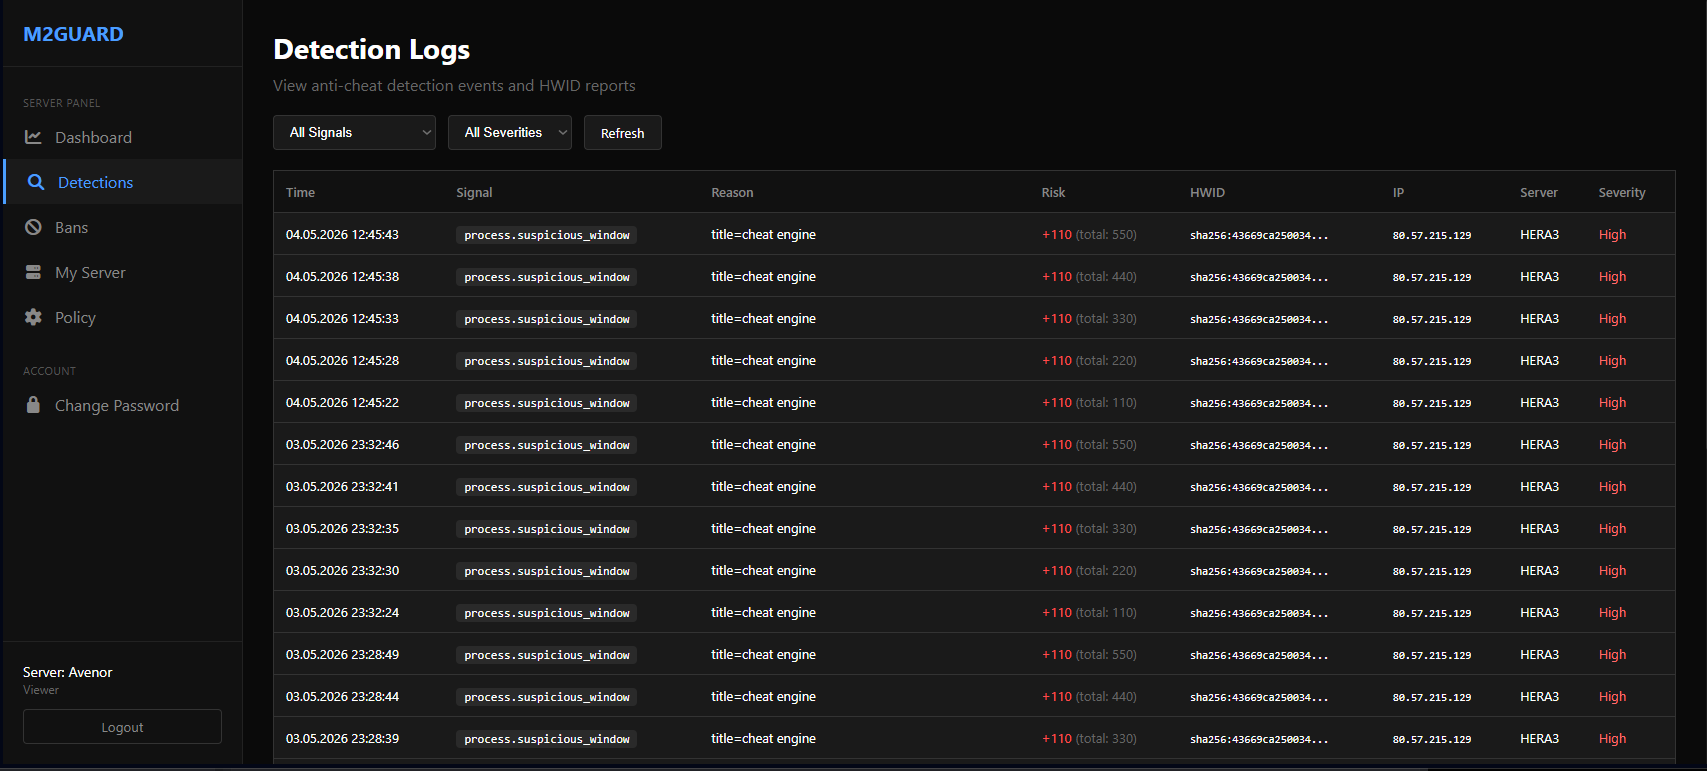Screen dimensions: 1707x771
Task: Click the IP column header
Action: coord(1398,192)
